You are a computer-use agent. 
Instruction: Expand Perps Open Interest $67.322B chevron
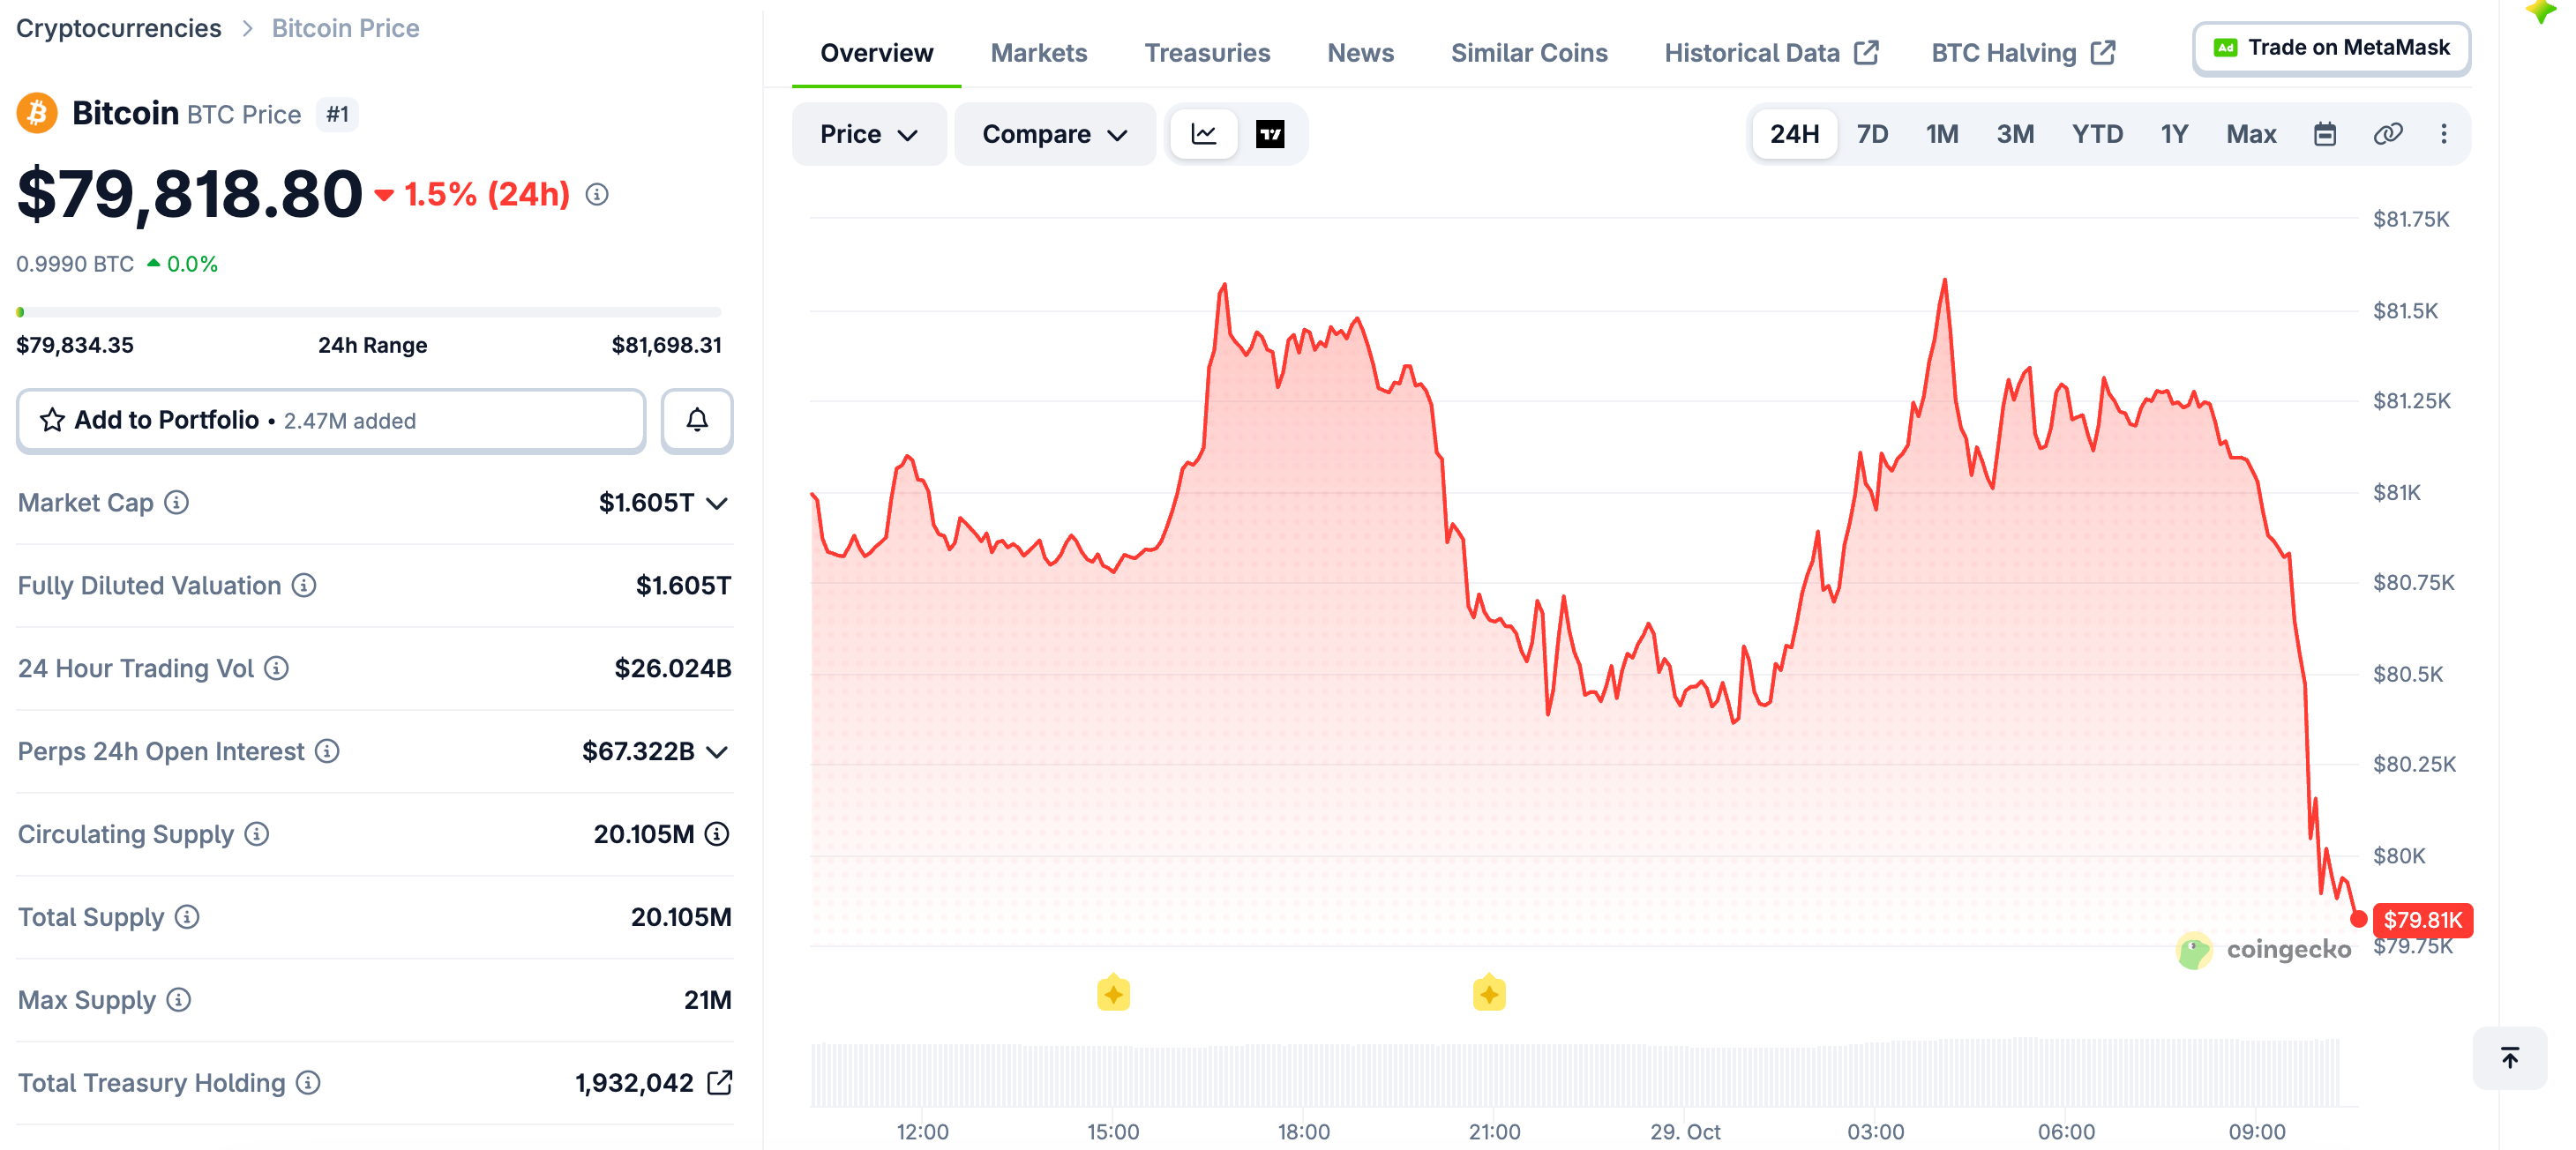tap(717, 753)
